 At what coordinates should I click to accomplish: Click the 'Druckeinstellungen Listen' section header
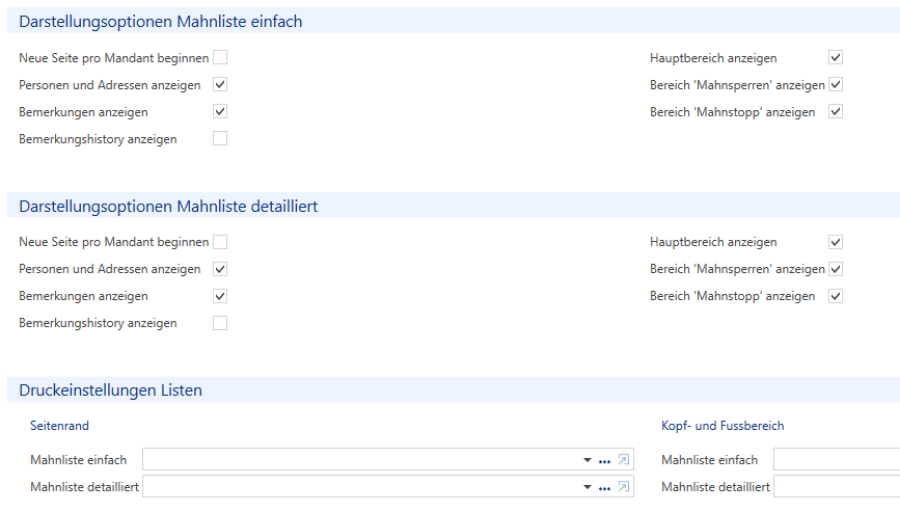click(453, 390)
